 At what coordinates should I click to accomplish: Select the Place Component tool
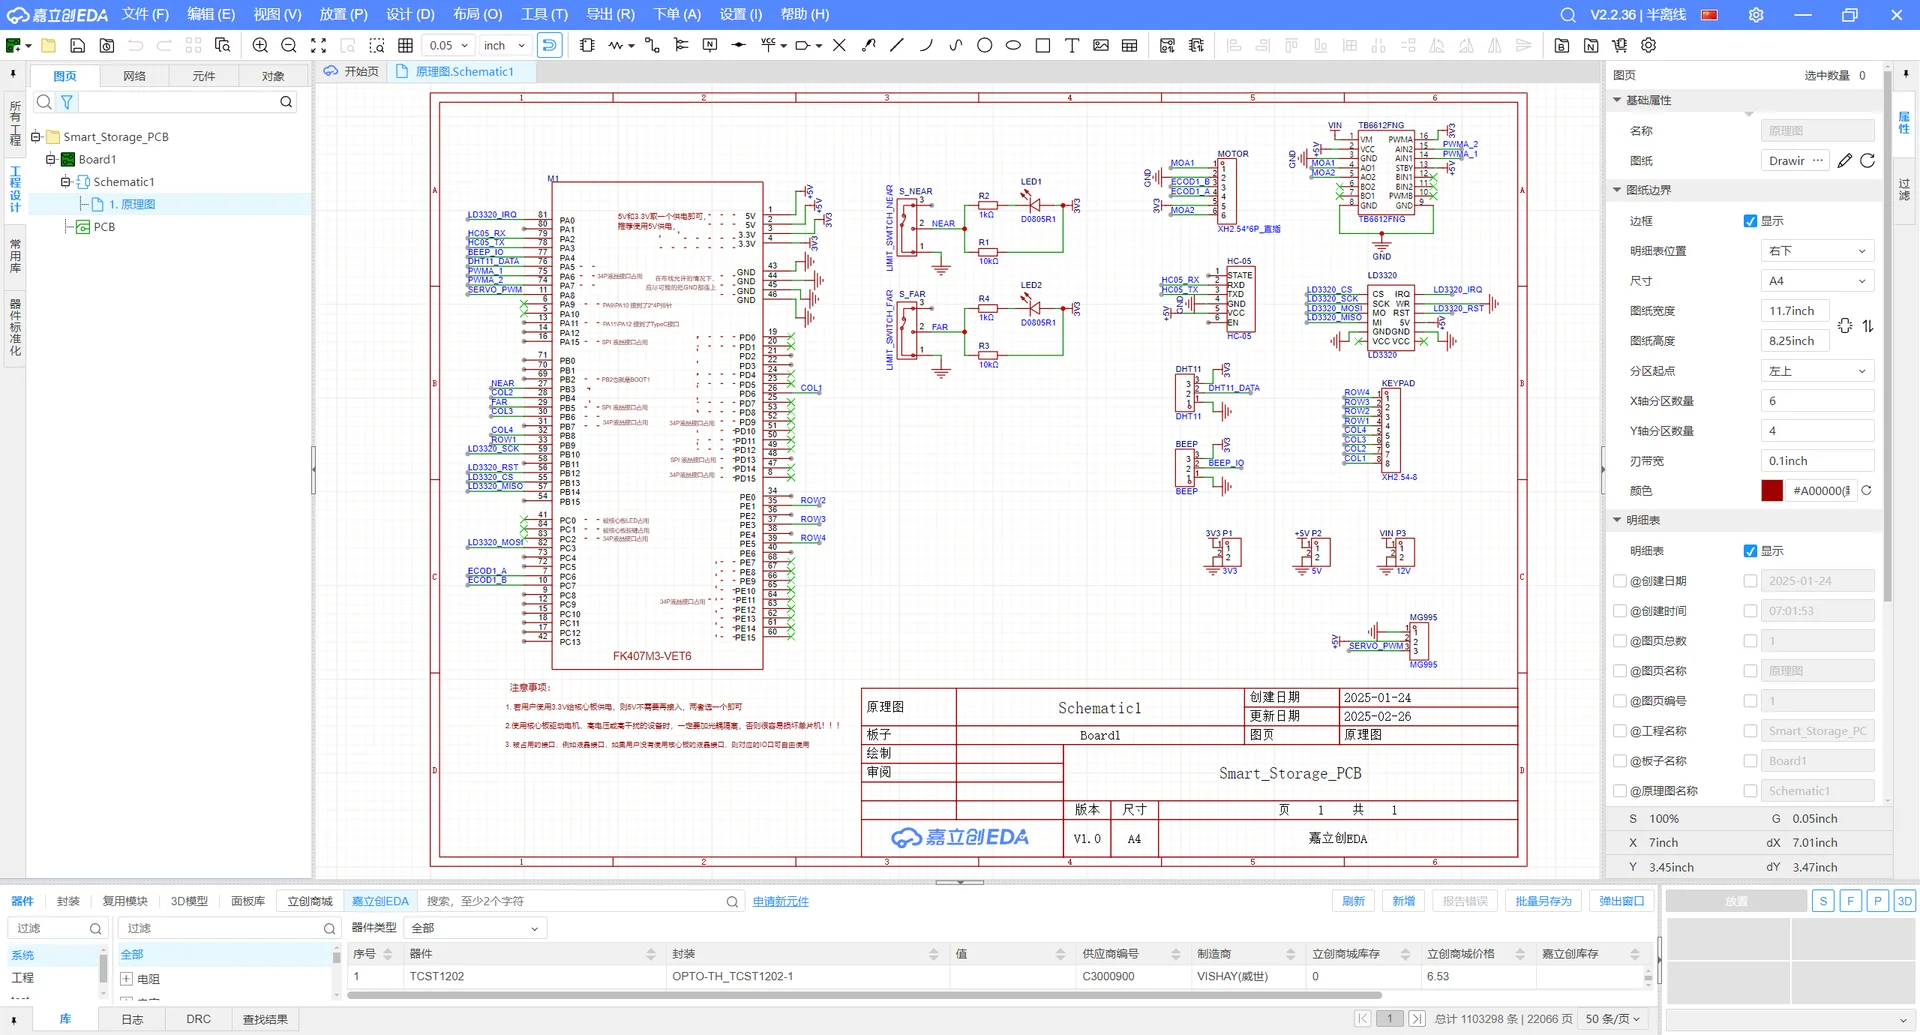[587, 45]
